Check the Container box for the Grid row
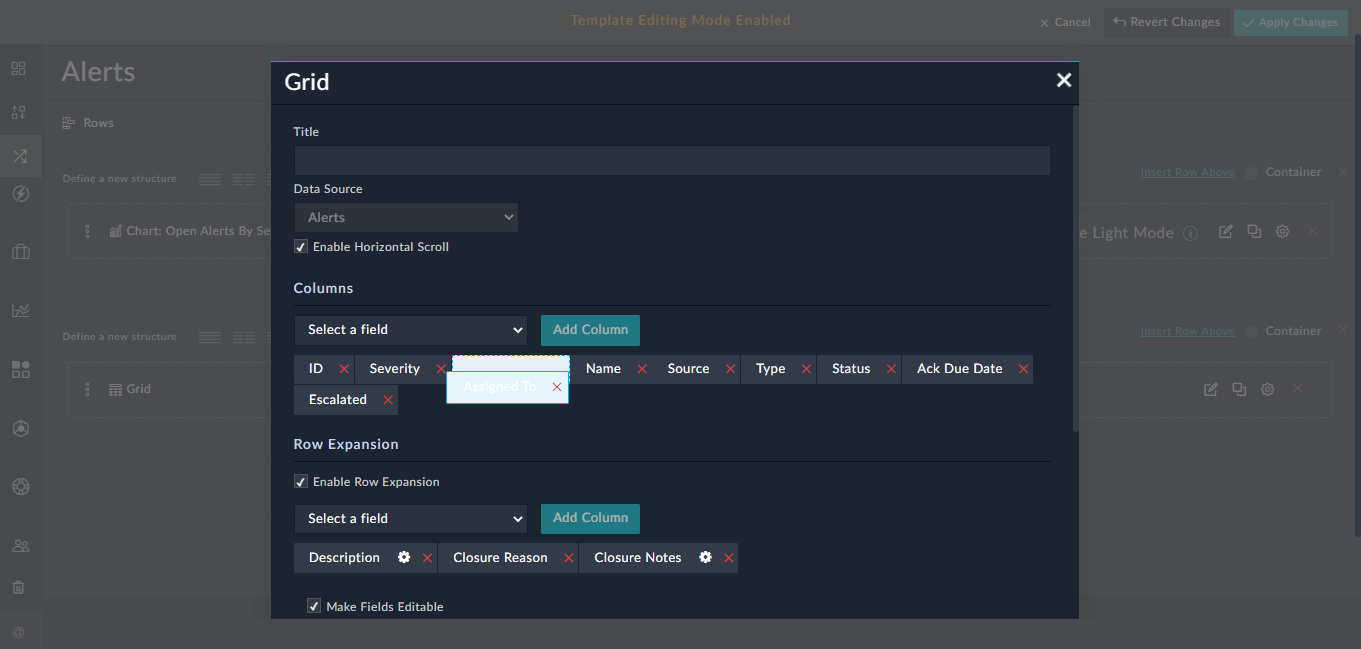The width and height of the screenshot is (1361, 649). point(1251,332)
